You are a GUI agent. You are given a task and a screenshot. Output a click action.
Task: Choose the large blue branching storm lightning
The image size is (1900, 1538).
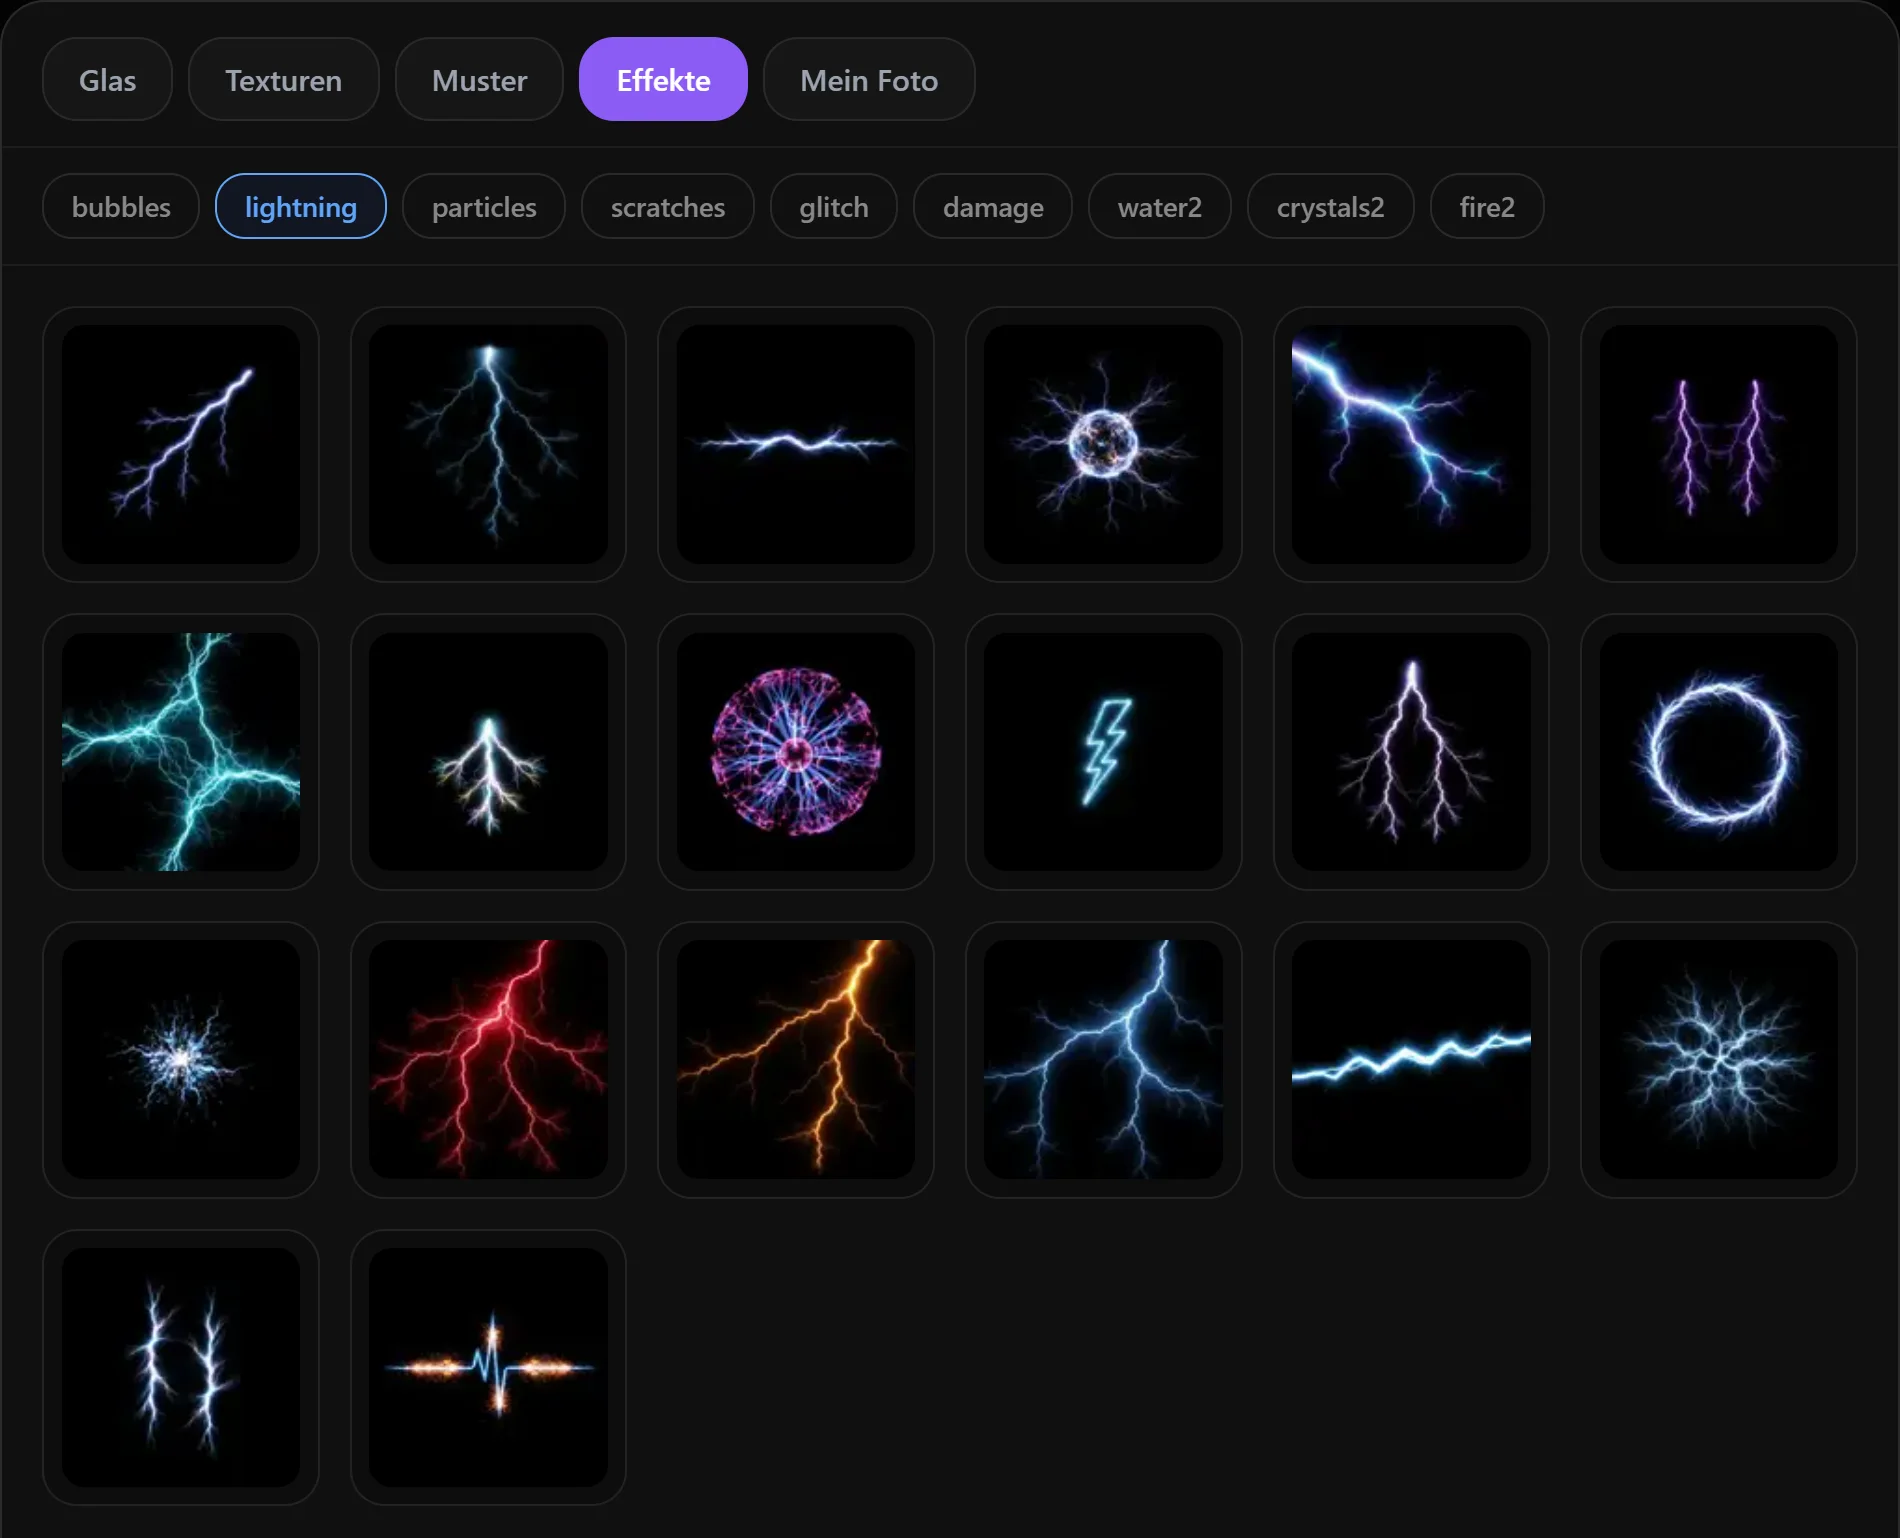1104,1060
